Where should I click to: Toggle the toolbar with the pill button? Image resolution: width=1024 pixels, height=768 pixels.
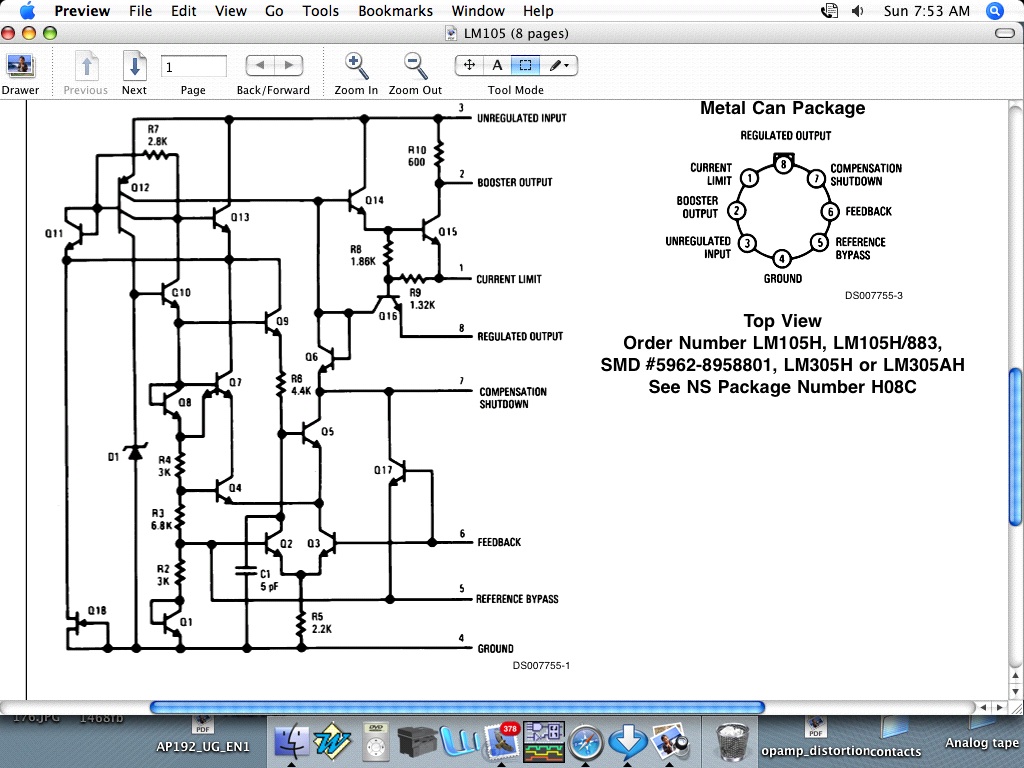[x=1004, y=33]
